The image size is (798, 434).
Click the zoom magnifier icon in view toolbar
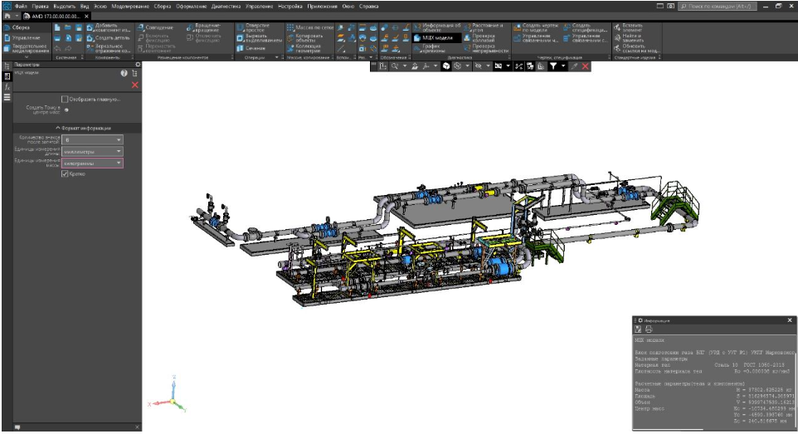(394, 66)
